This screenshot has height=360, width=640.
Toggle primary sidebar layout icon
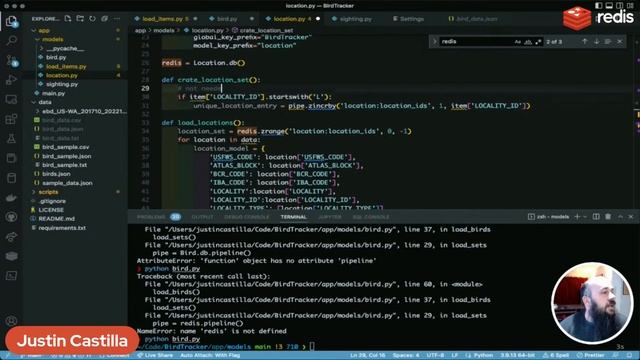click(598, 6)
